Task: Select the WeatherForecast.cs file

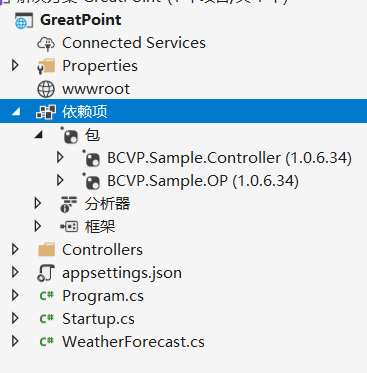Action: pyautogui.click(x=133, y=342)
